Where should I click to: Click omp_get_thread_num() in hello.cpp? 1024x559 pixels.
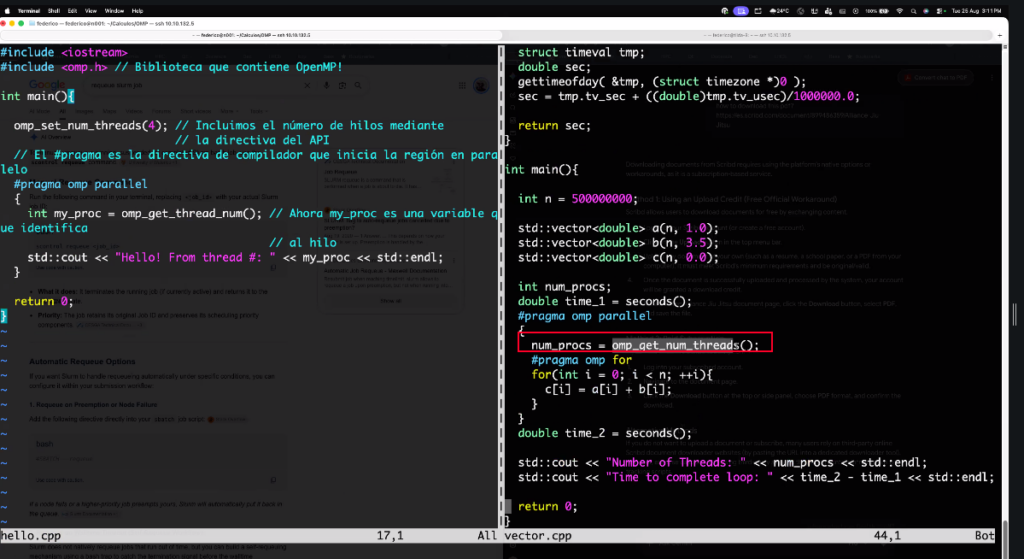[191, 214]
